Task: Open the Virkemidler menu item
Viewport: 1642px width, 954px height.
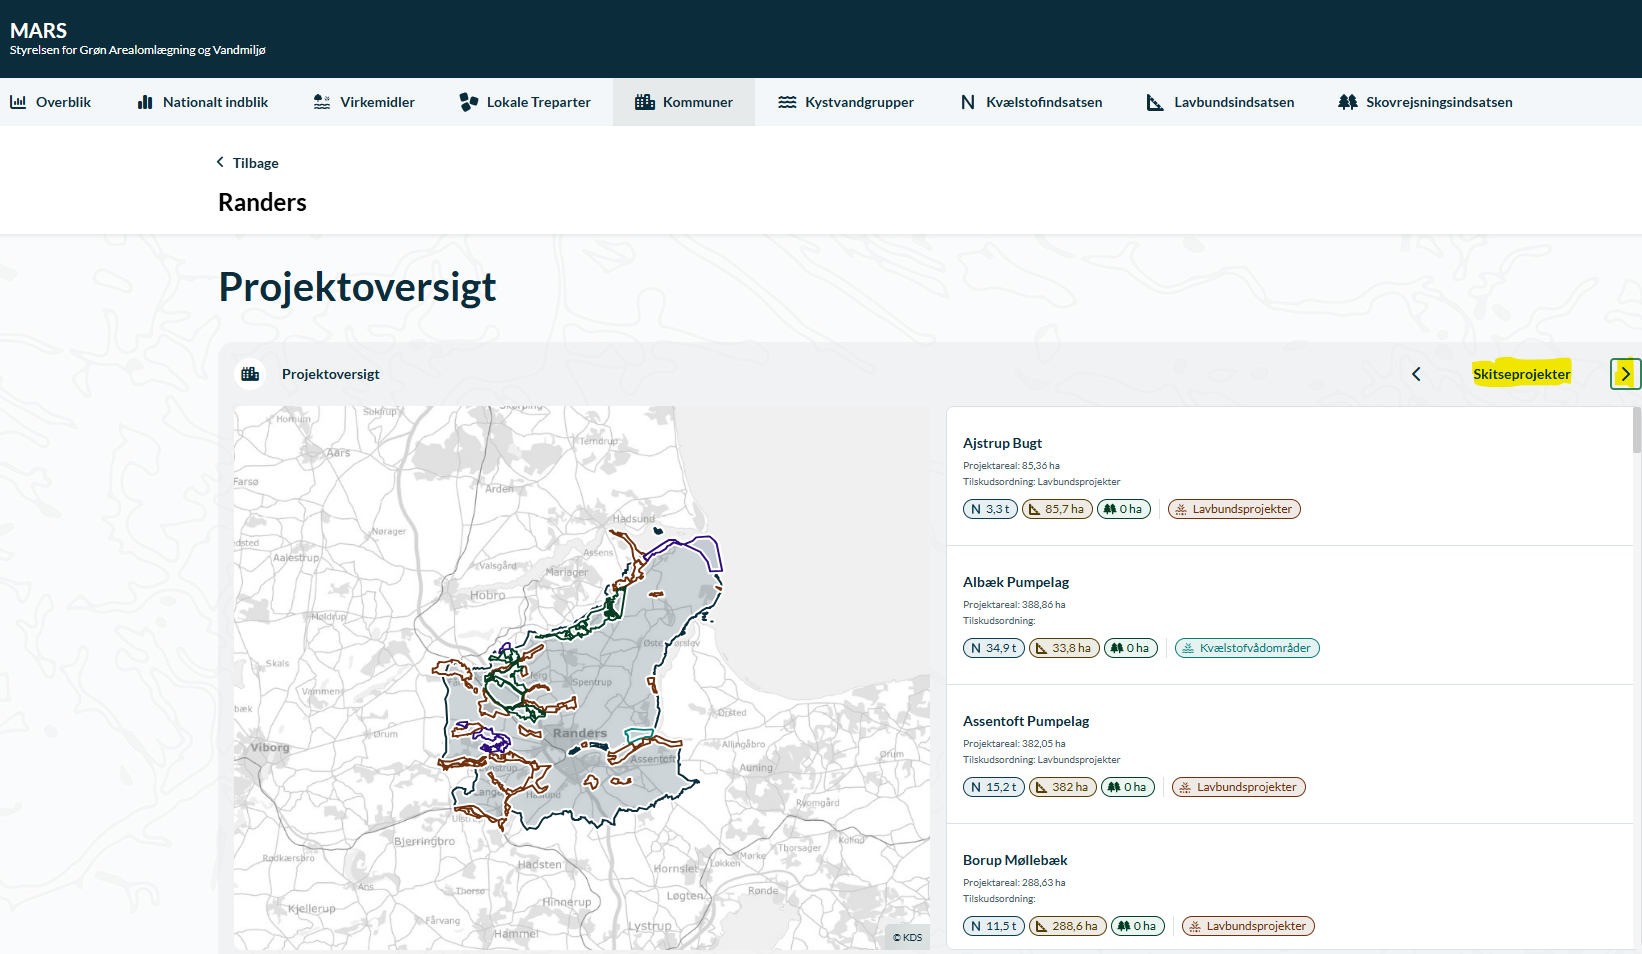Action: click(377, 102)
